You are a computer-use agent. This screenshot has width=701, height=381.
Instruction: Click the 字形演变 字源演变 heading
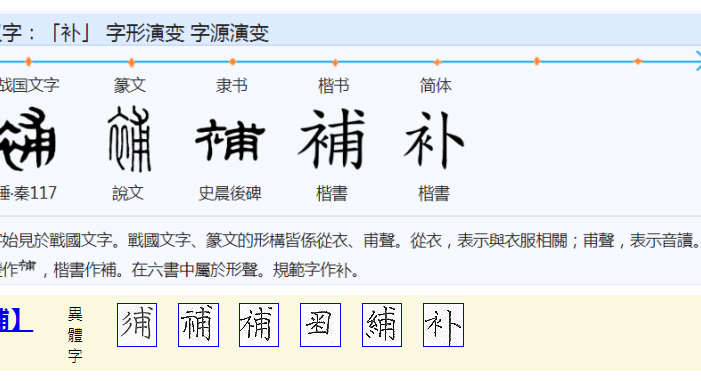187,33
